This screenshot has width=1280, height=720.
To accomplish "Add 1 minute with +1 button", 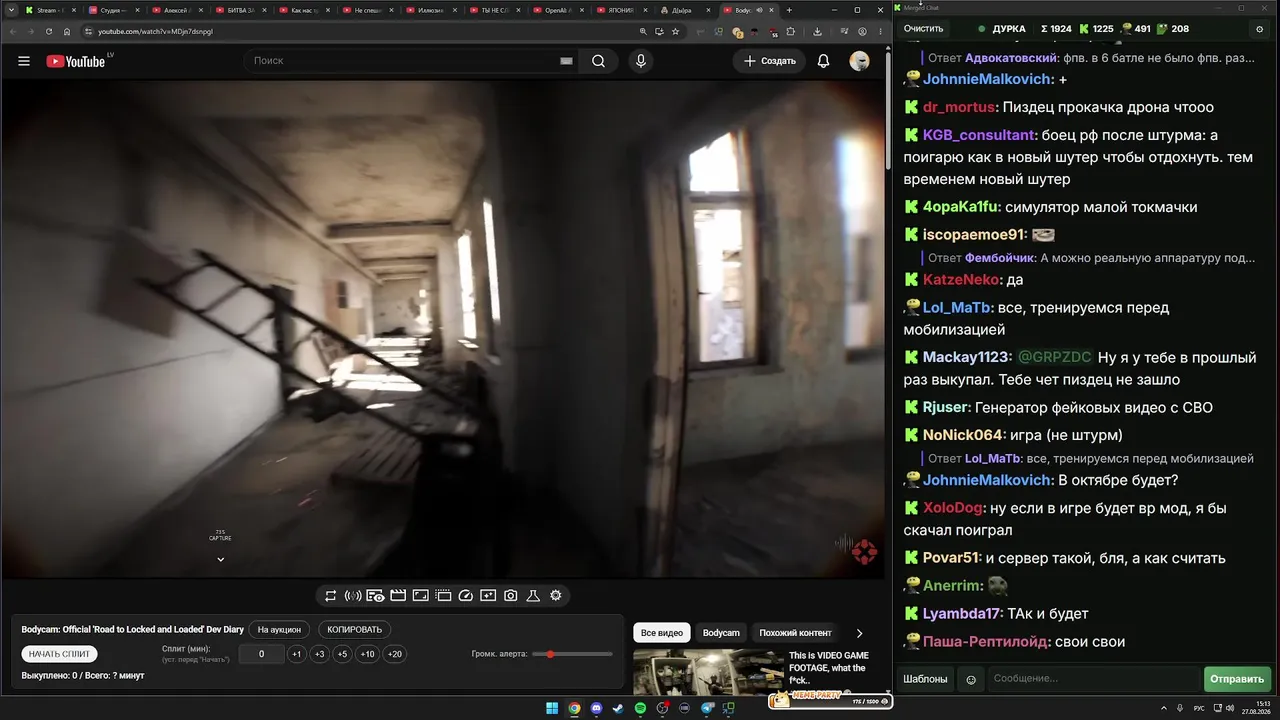I will pyautogui.click(x=296, y=654).
